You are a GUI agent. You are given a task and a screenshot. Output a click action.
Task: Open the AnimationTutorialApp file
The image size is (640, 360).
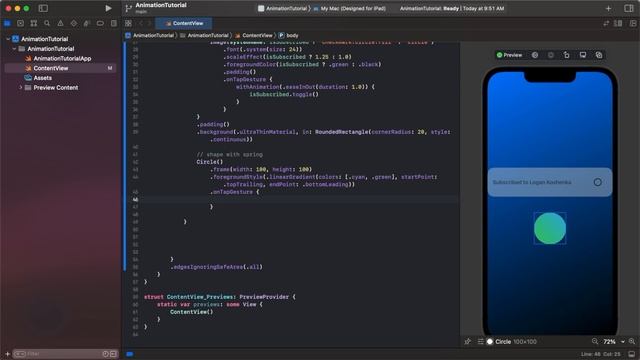tap(62, 58)
